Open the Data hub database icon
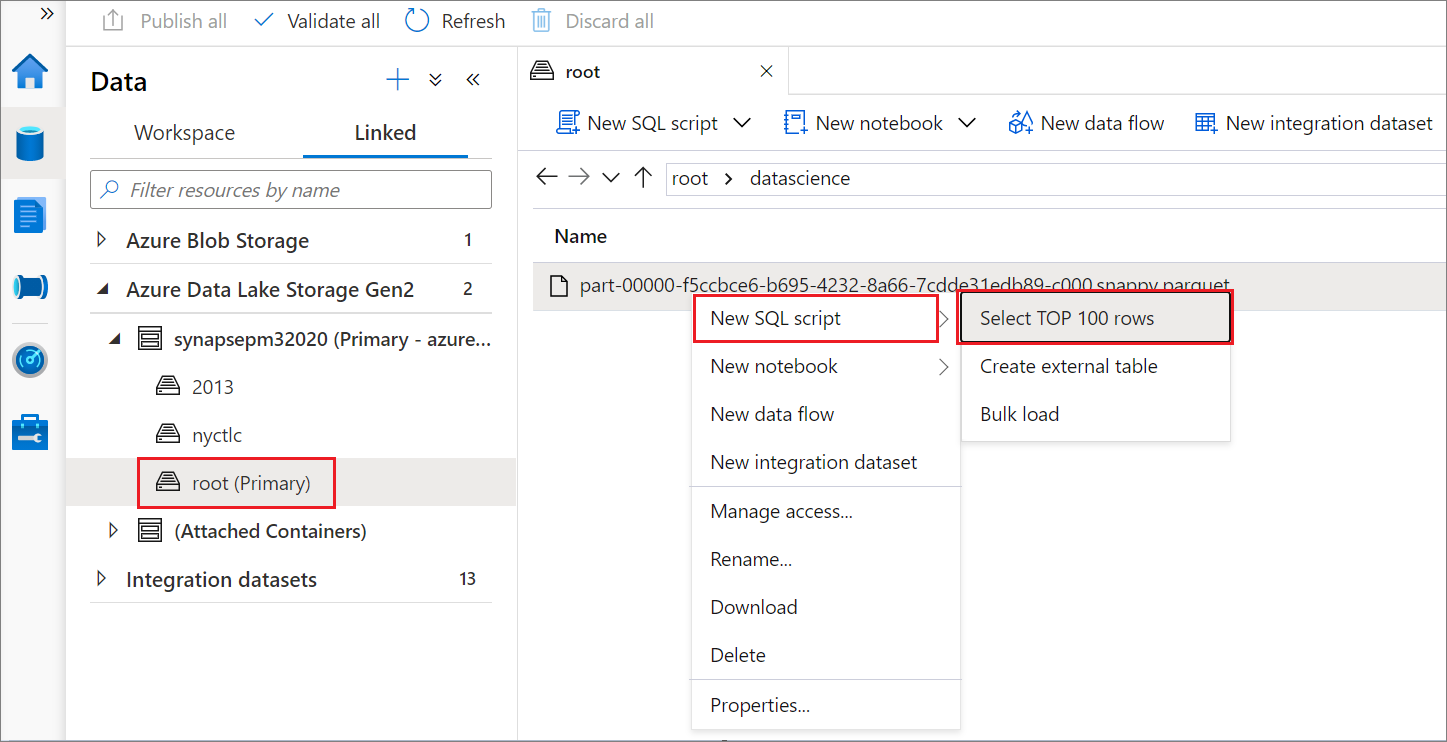The width and height of the screenshot is (1447, 742). click(30, 143)
